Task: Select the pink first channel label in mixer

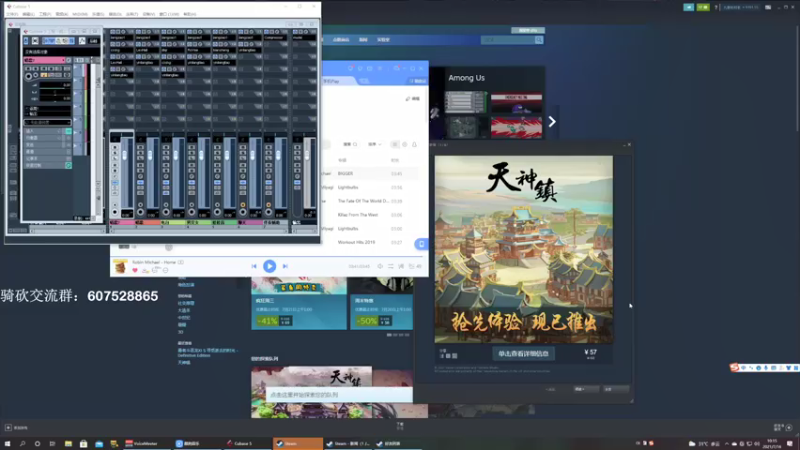Action: point(121,222)
